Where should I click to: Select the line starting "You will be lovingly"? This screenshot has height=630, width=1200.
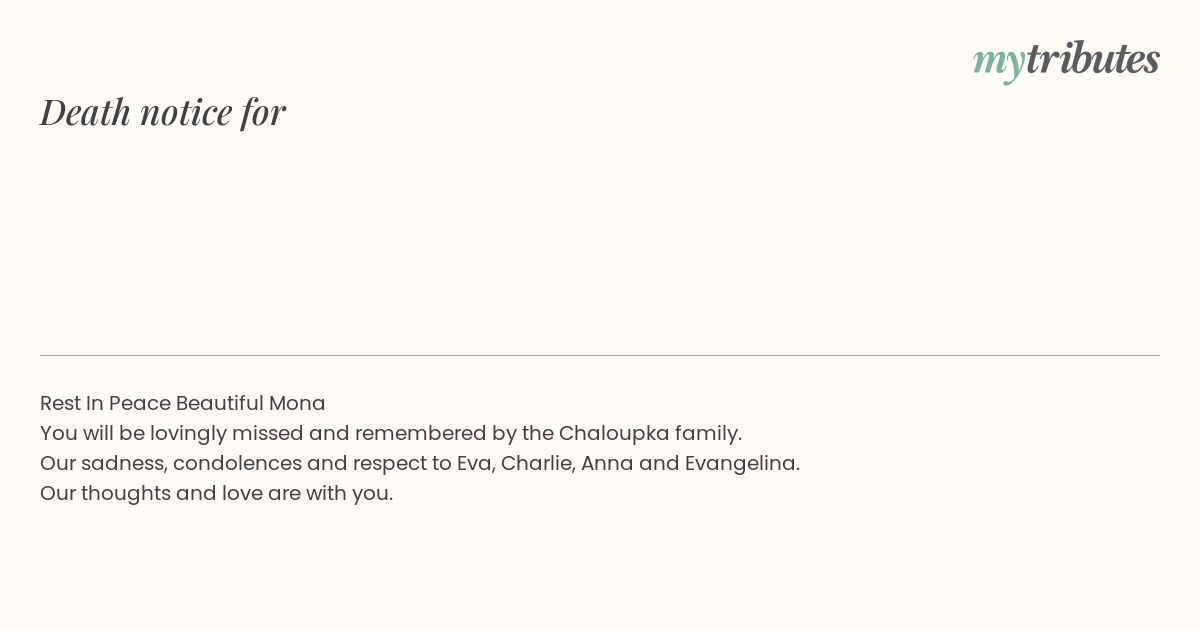click(391, 434)
